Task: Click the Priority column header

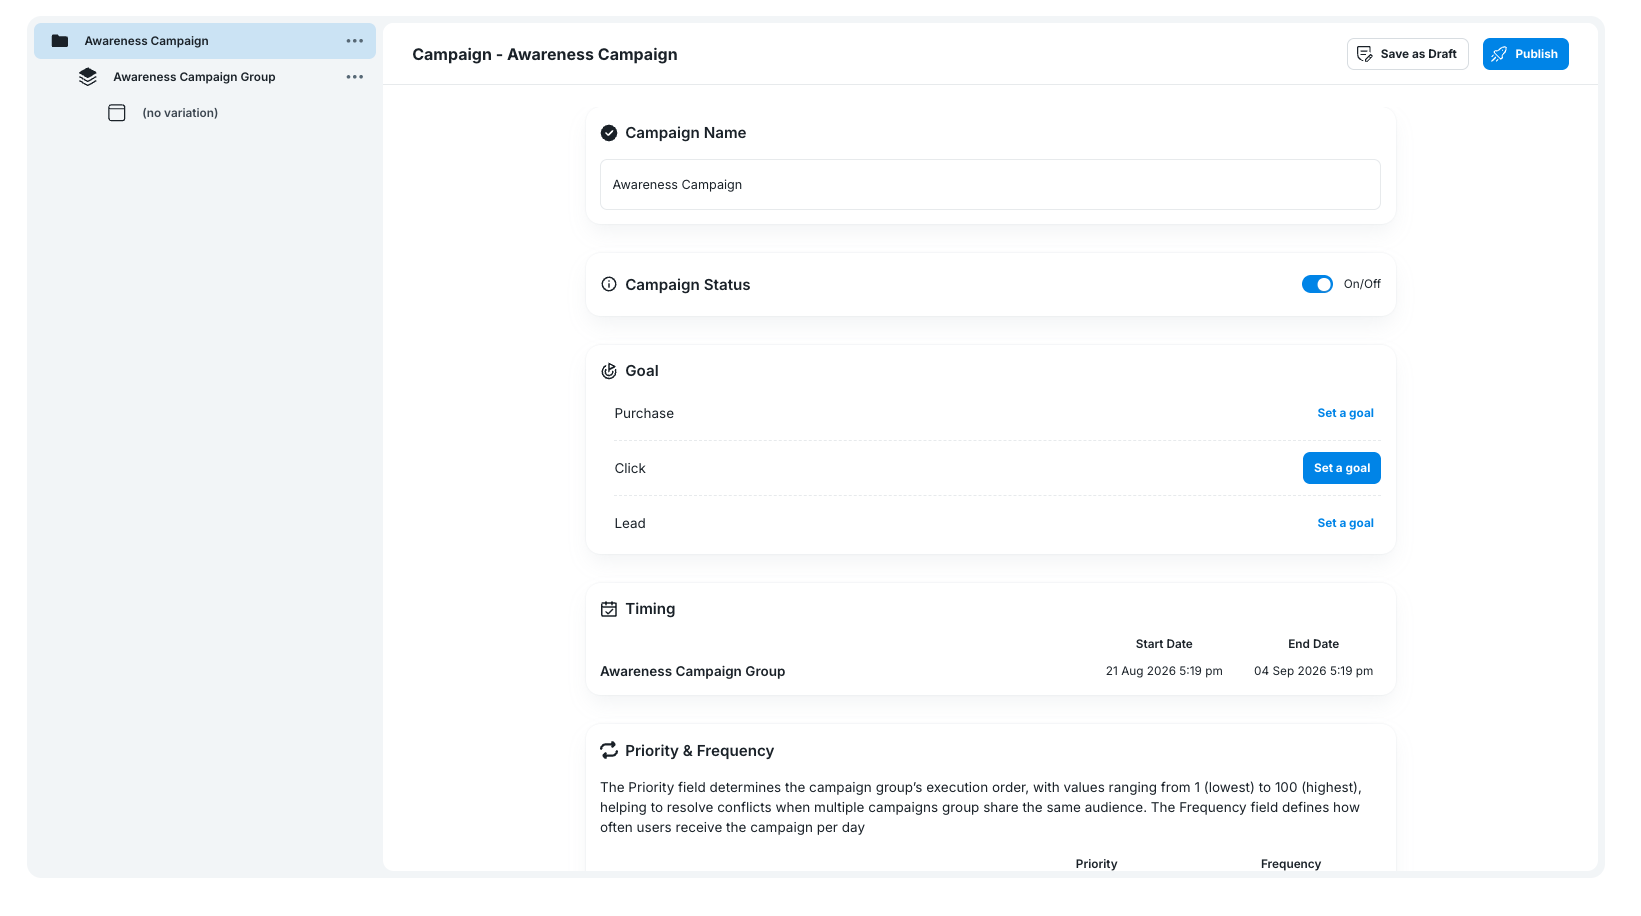Action: pos(1096,864)
